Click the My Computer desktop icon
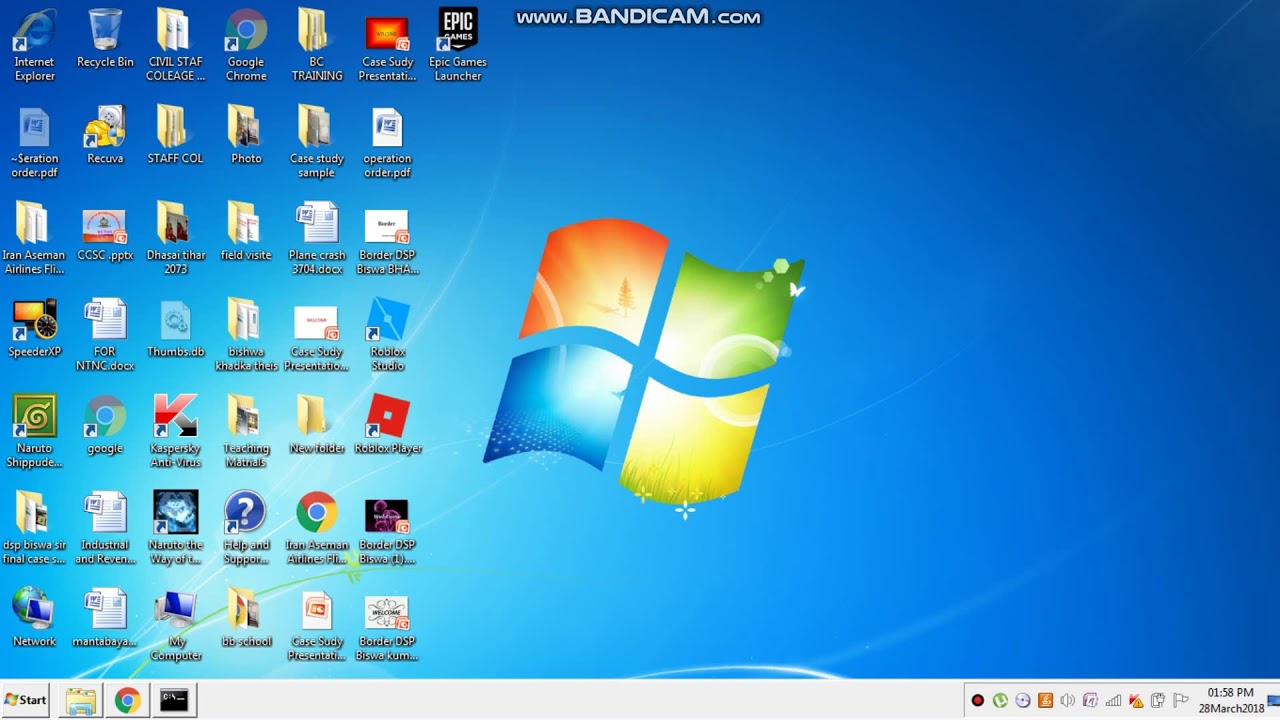 (175, 612)
